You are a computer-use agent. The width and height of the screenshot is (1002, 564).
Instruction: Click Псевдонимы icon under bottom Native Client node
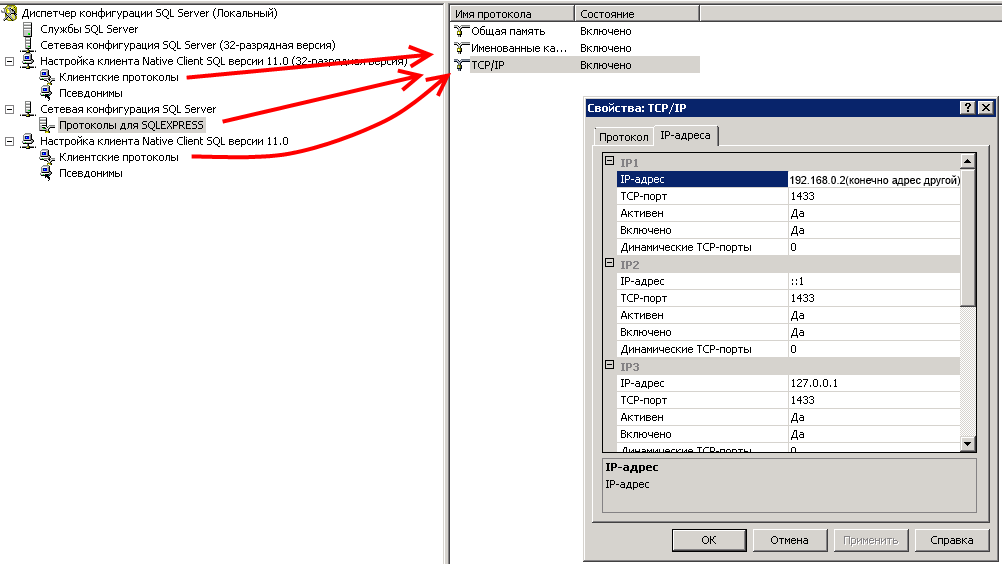(47, 173)
